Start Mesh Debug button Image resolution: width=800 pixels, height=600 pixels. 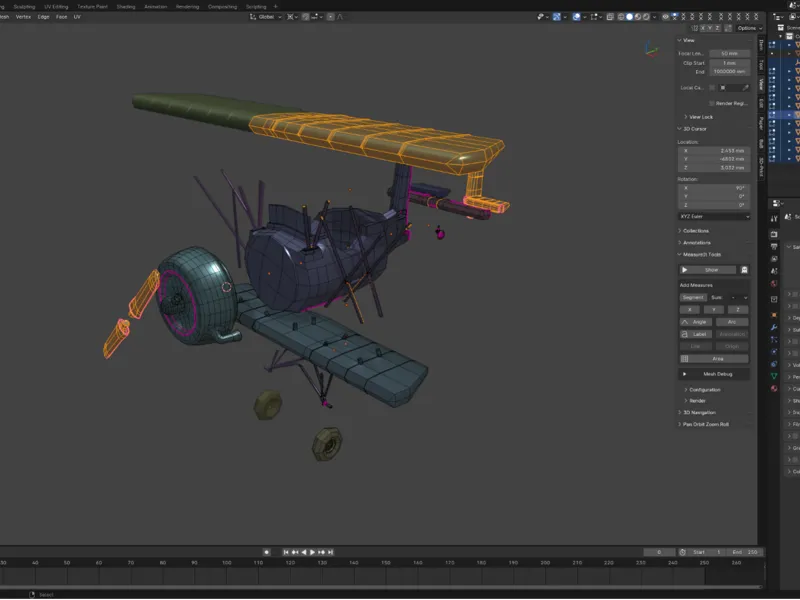tap(714, 374)
